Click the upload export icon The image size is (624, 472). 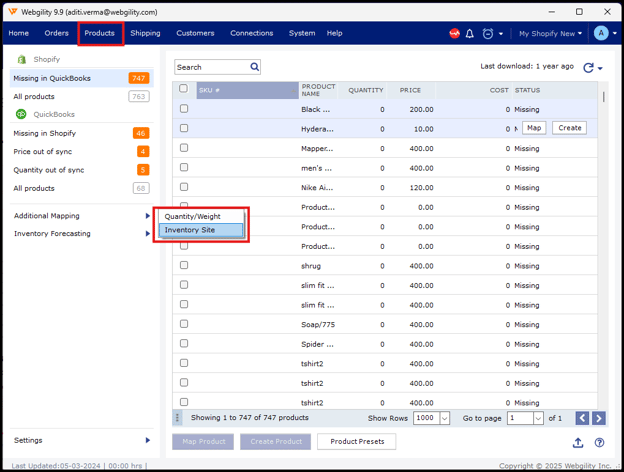point(578,442)
